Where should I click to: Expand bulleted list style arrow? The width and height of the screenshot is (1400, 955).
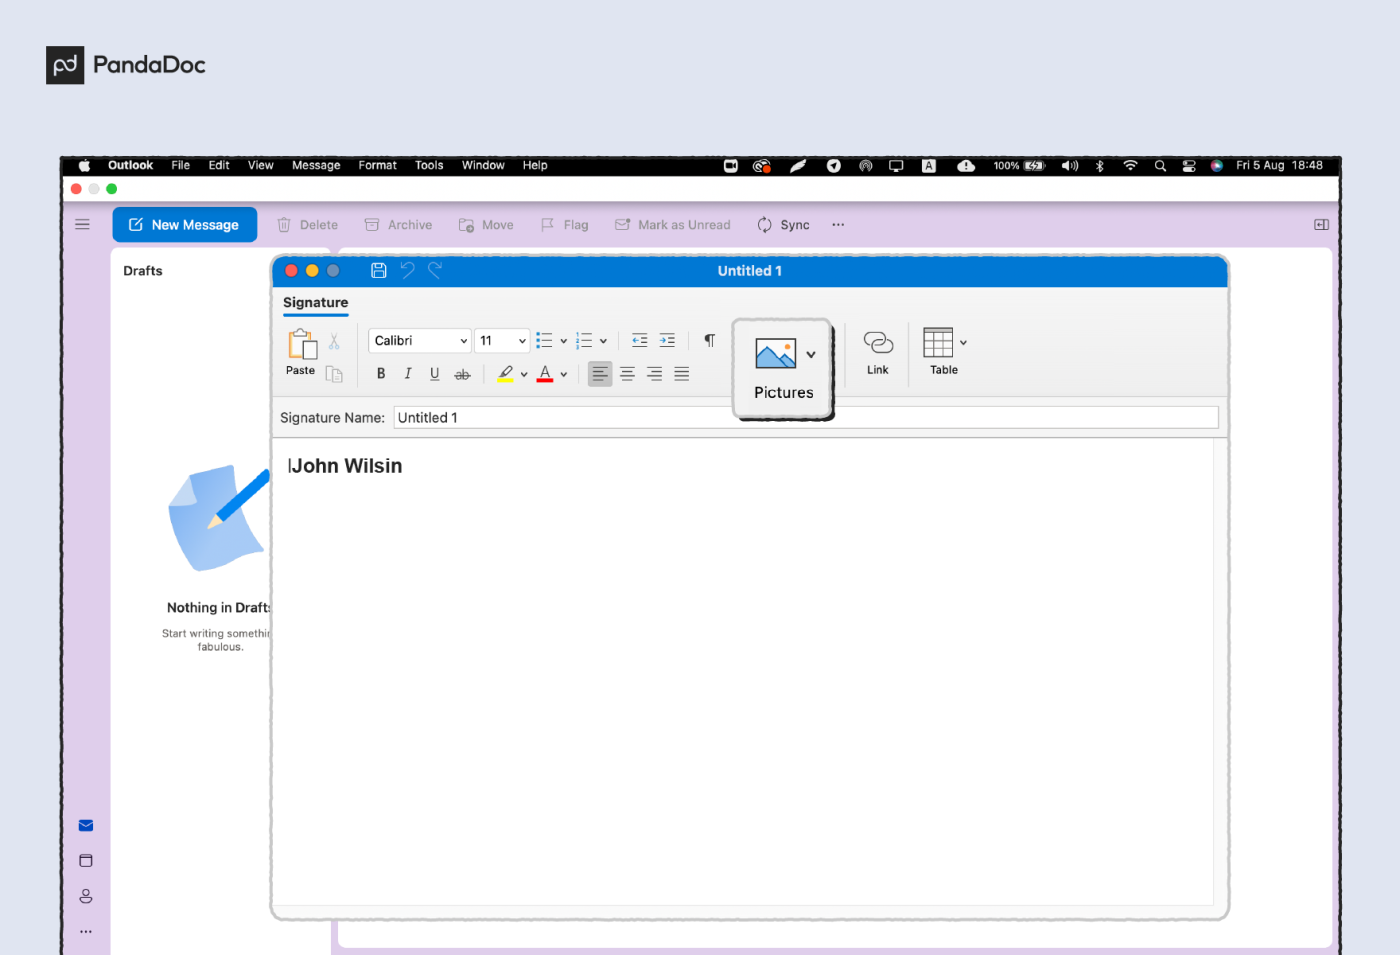point(564,342)
